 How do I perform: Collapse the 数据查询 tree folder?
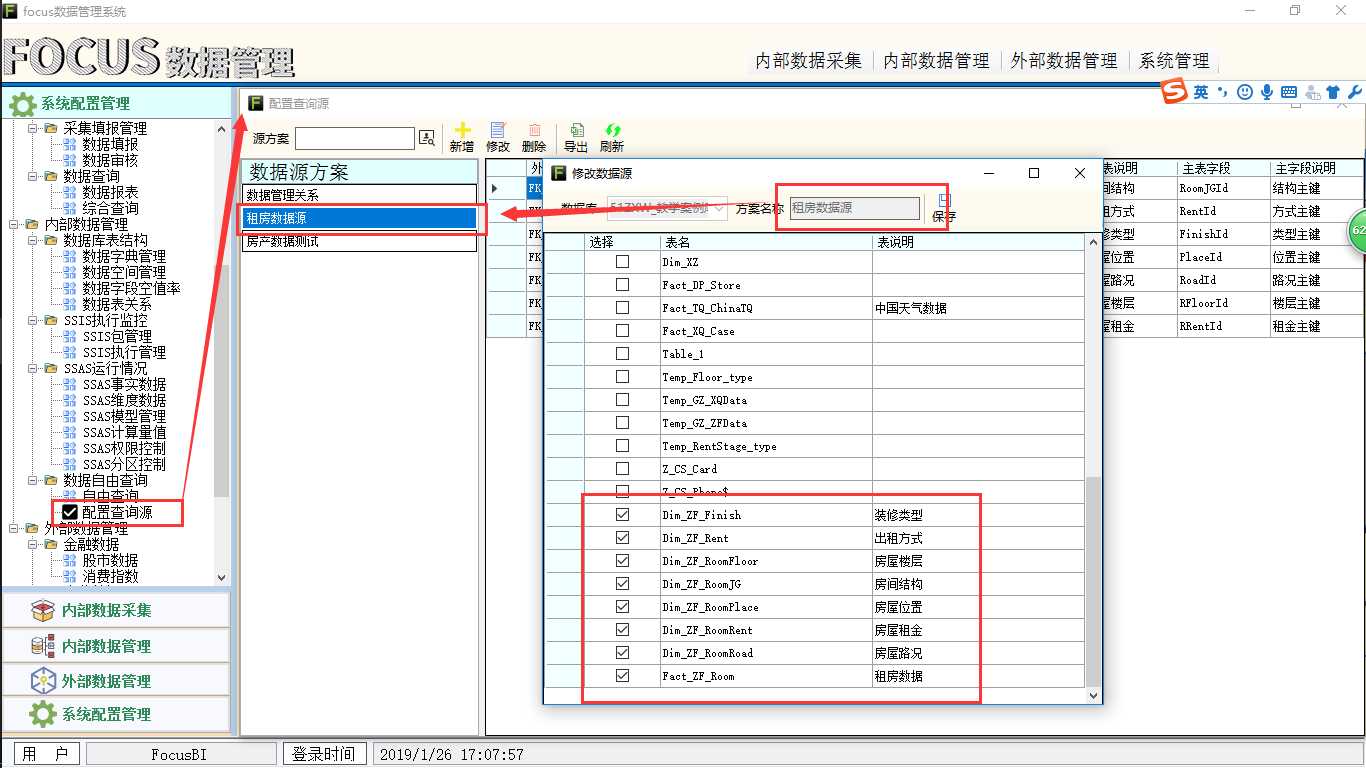tap(32, 176)
